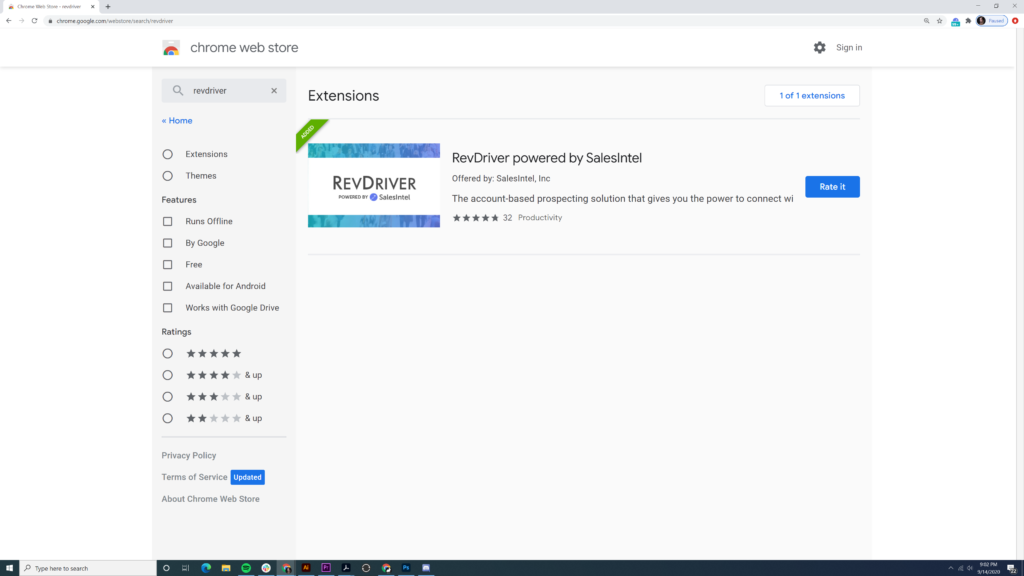Click the Chrome Web Store rainbow logo
Image resolution: width=1024 pixels, height=576 pixels.
click(x=171, y=48)
